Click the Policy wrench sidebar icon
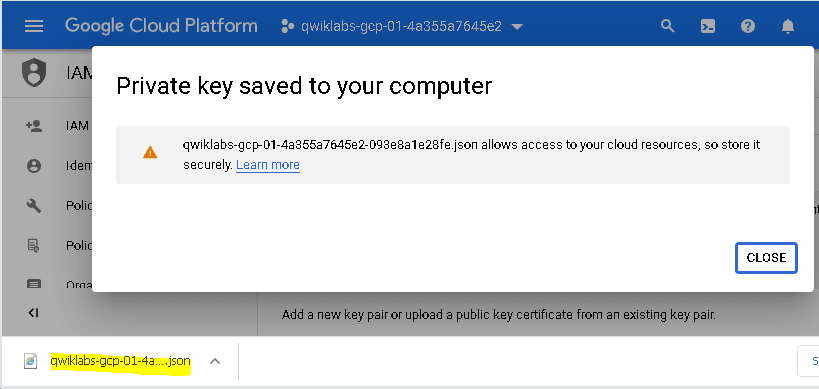 (34, 206)
